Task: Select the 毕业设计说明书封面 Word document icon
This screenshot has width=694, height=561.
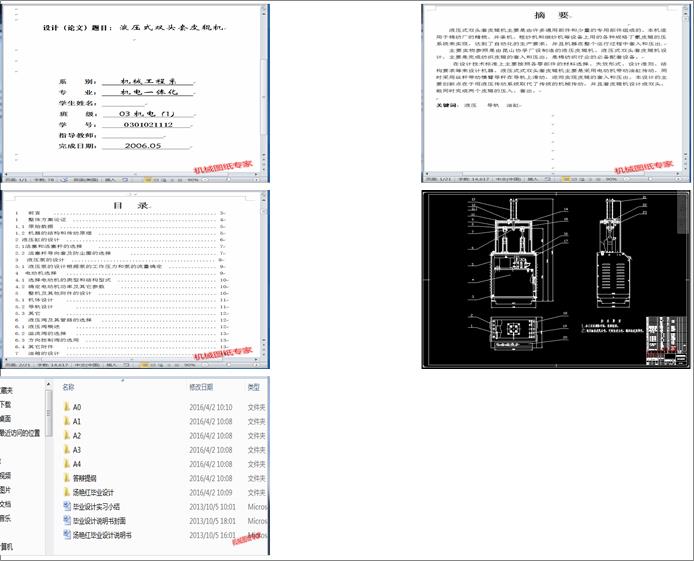Action: (x=67, y=520)
